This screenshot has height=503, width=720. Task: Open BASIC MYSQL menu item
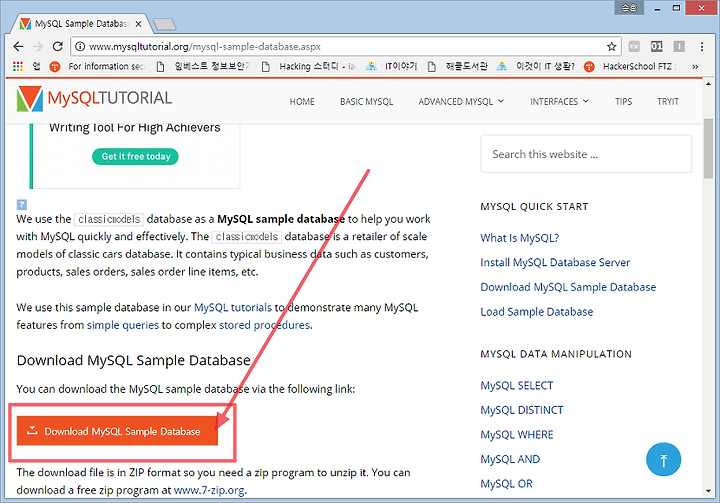coord(366,102)
